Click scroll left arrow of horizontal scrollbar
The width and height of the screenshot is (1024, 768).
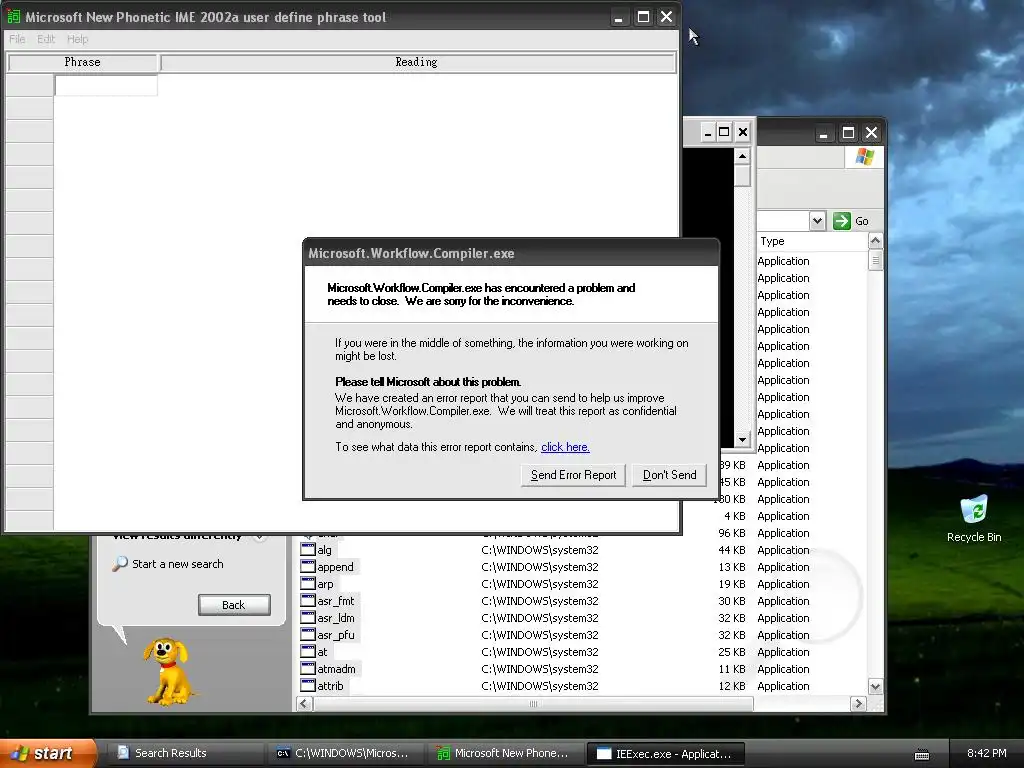click(304, 703)
